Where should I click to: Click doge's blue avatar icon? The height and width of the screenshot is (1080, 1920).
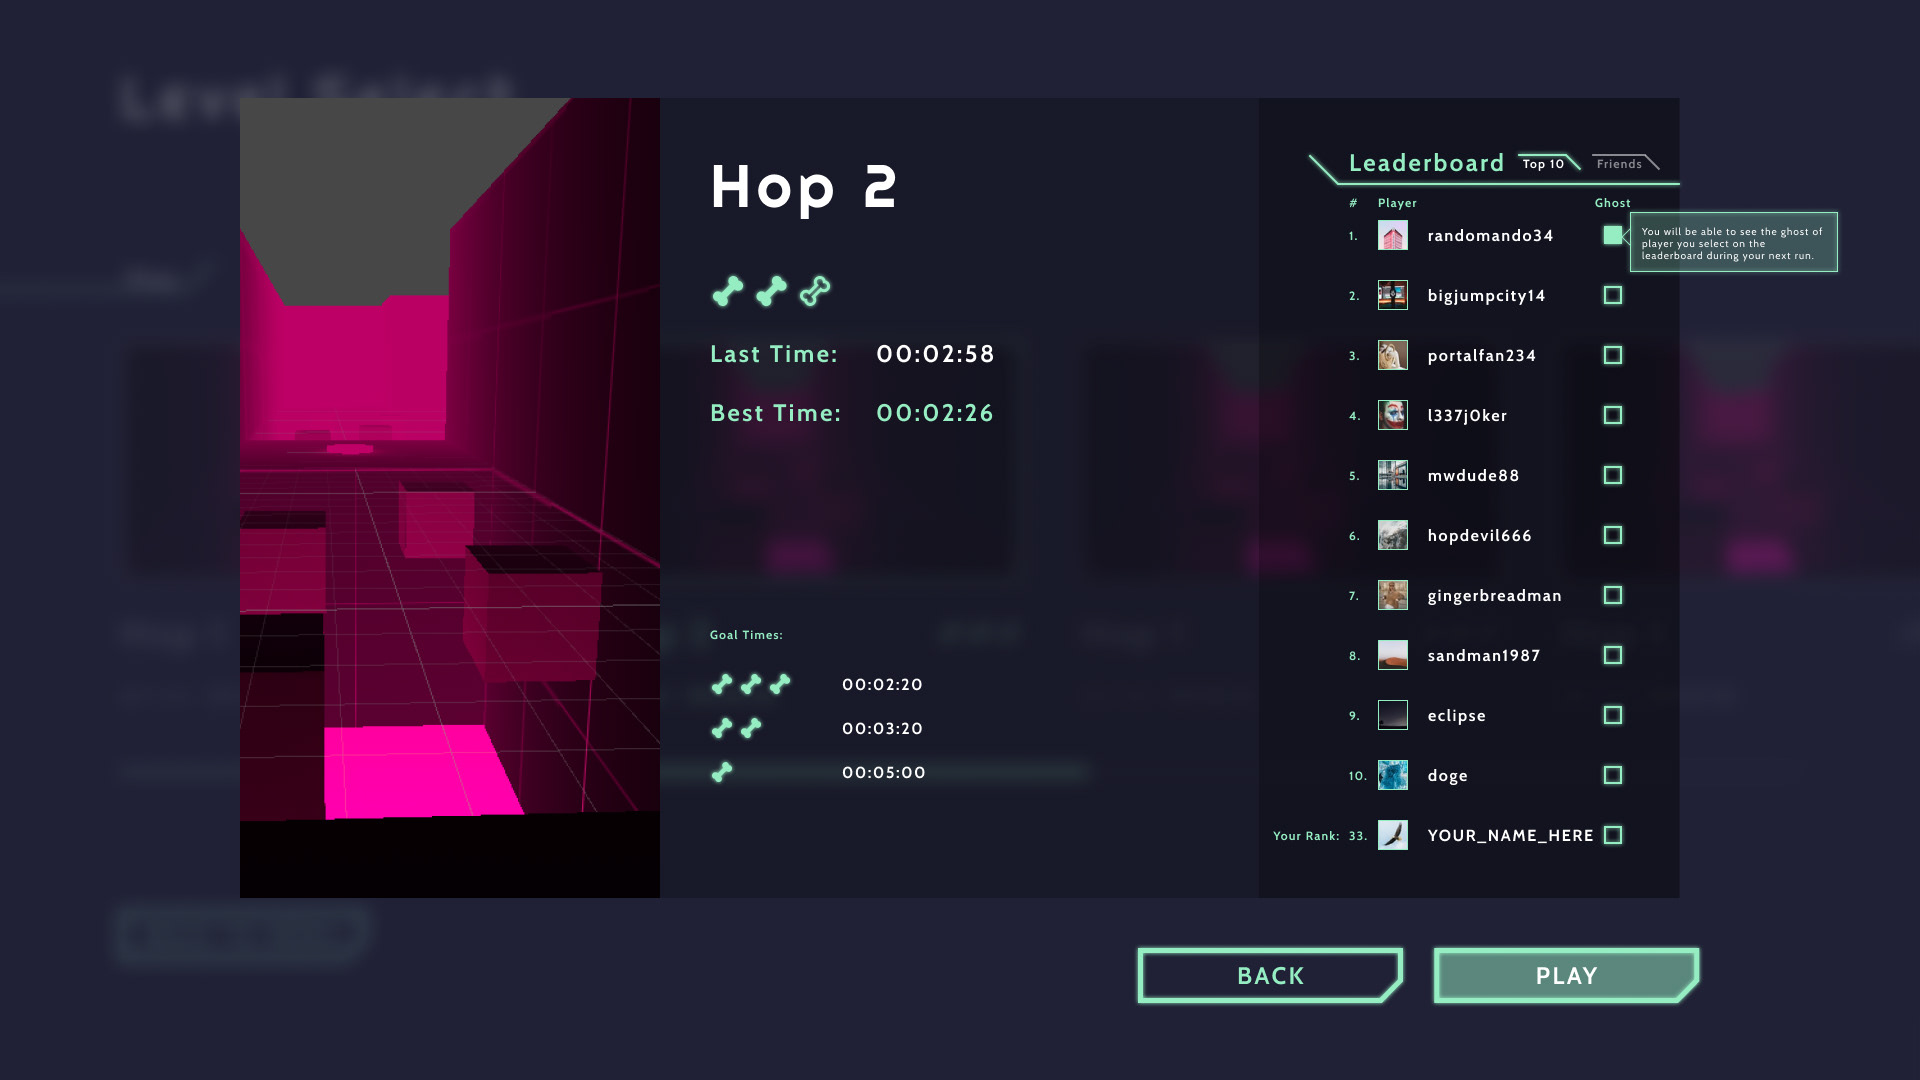1392,775
